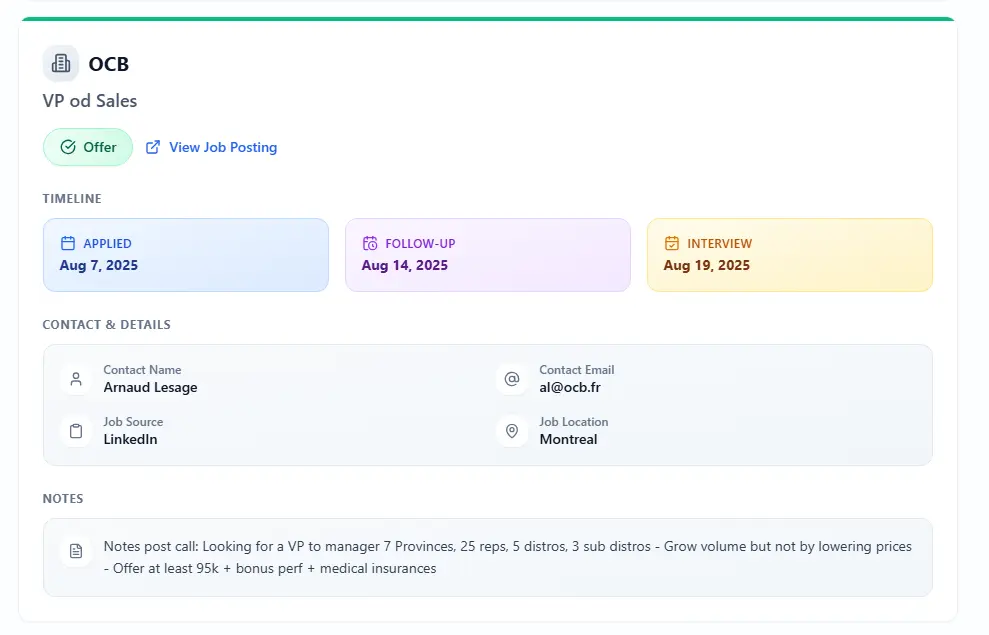Click the map pin icon next to Job Location
Screen dimensions: 989x635
click(512, 431)
